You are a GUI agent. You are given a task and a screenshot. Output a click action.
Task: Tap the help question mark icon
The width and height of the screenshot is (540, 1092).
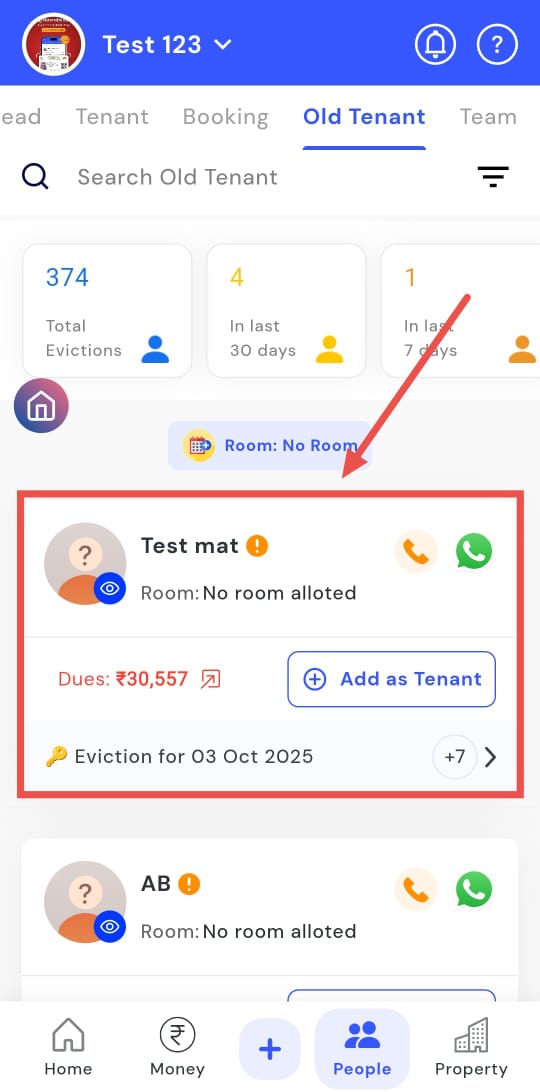(497, 45)
